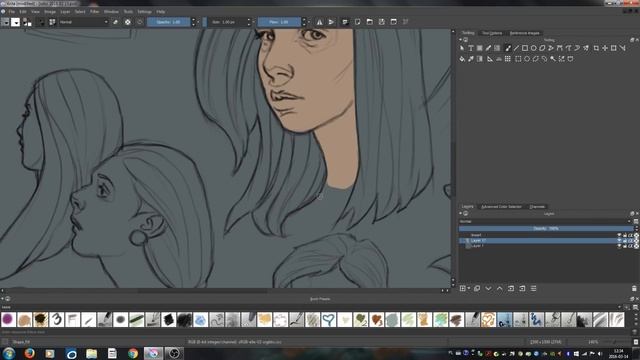Toggle alpha lock on the bottom layer
Image resolution: width=640 pixels, height=360 pixels.
pos(636,246)
